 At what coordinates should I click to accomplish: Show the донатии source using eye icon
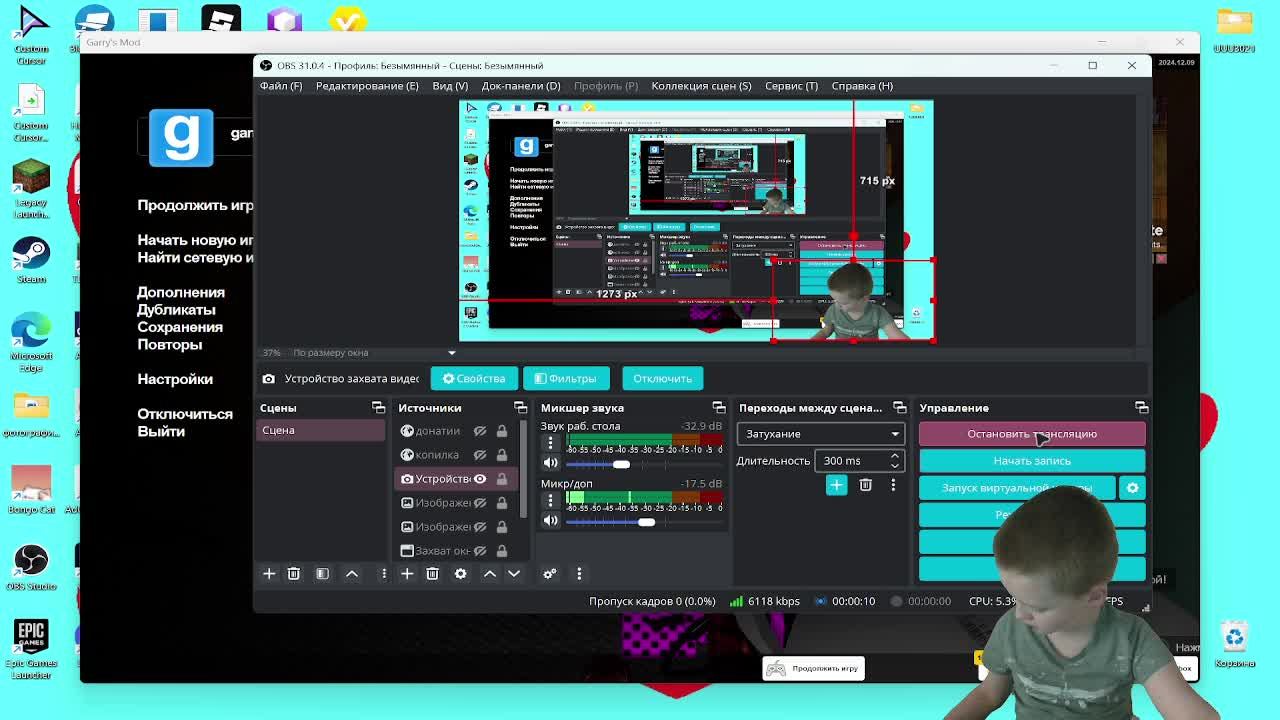click(480, 431)
